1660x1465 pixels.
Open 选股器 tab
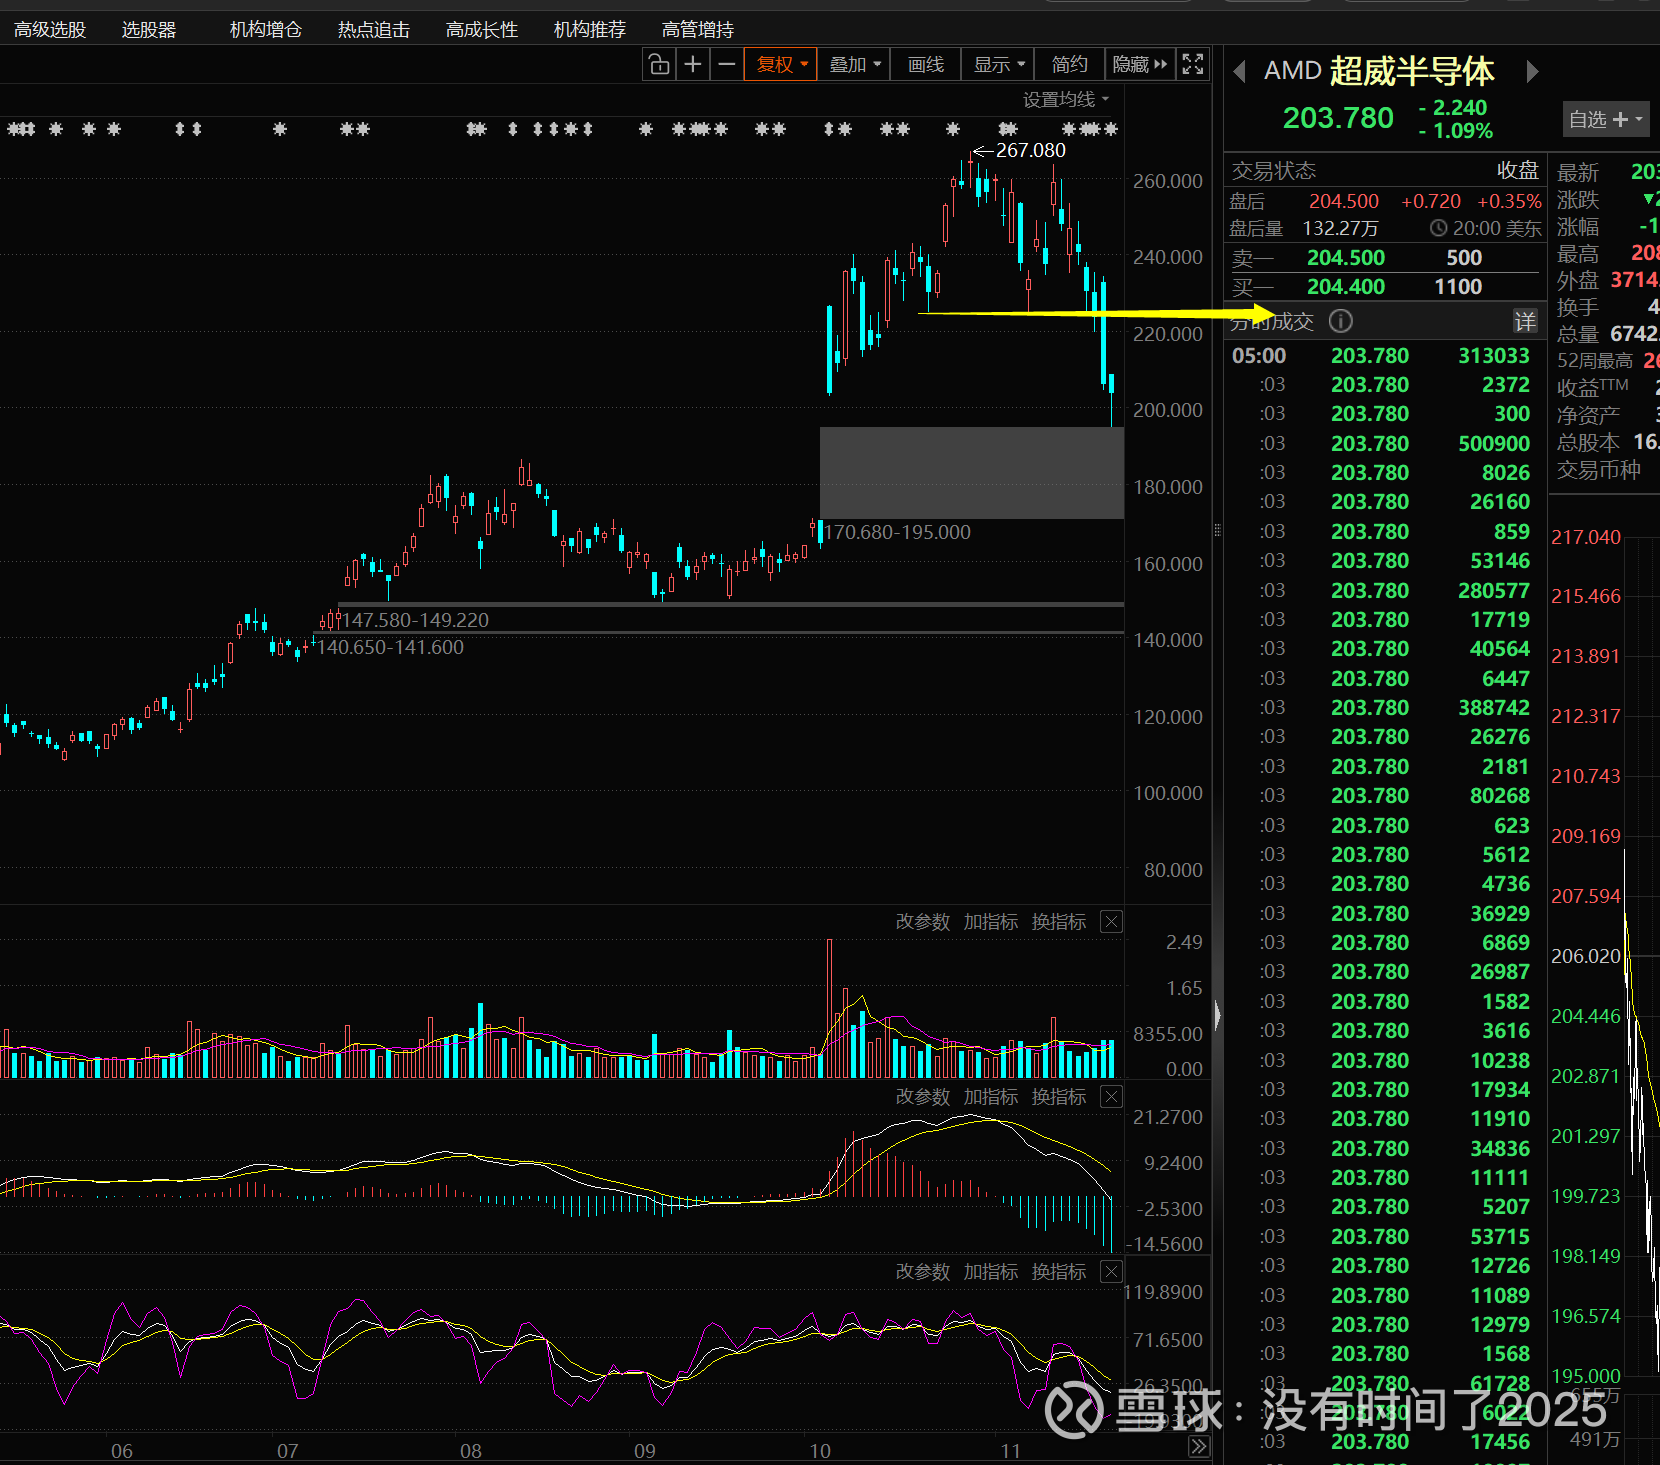[x=149, y=30]
